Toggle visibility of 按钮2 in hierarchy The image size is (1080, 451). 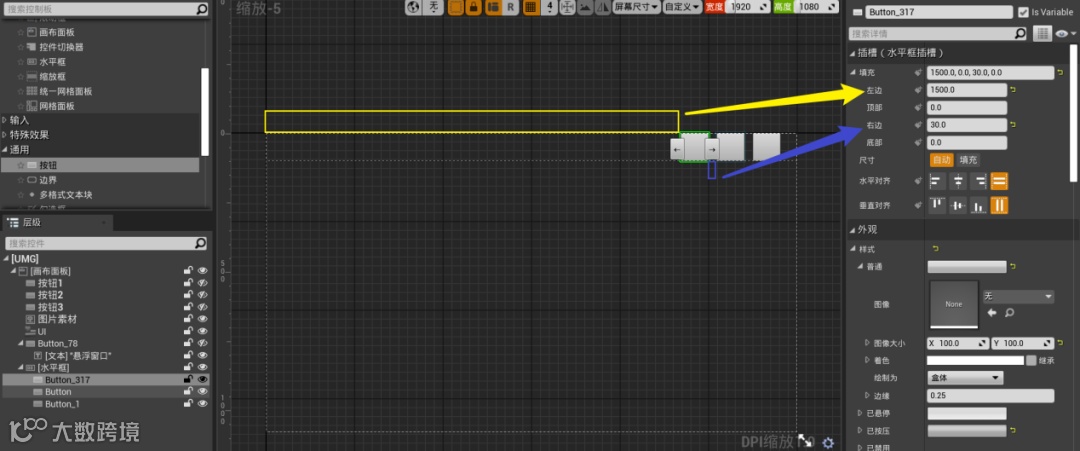202,295
